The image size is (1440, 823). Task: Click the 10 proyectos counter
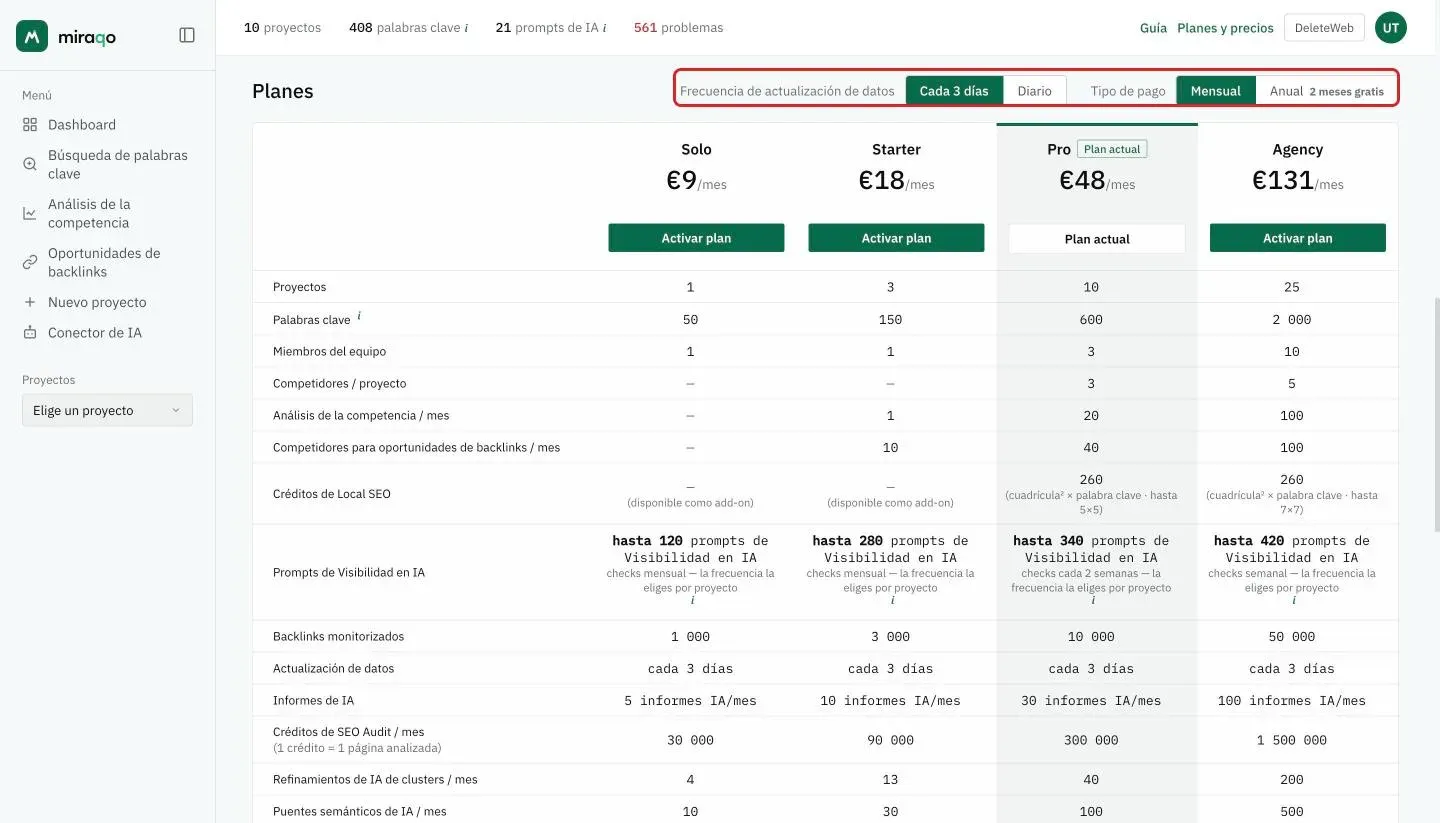click(282, 28)
